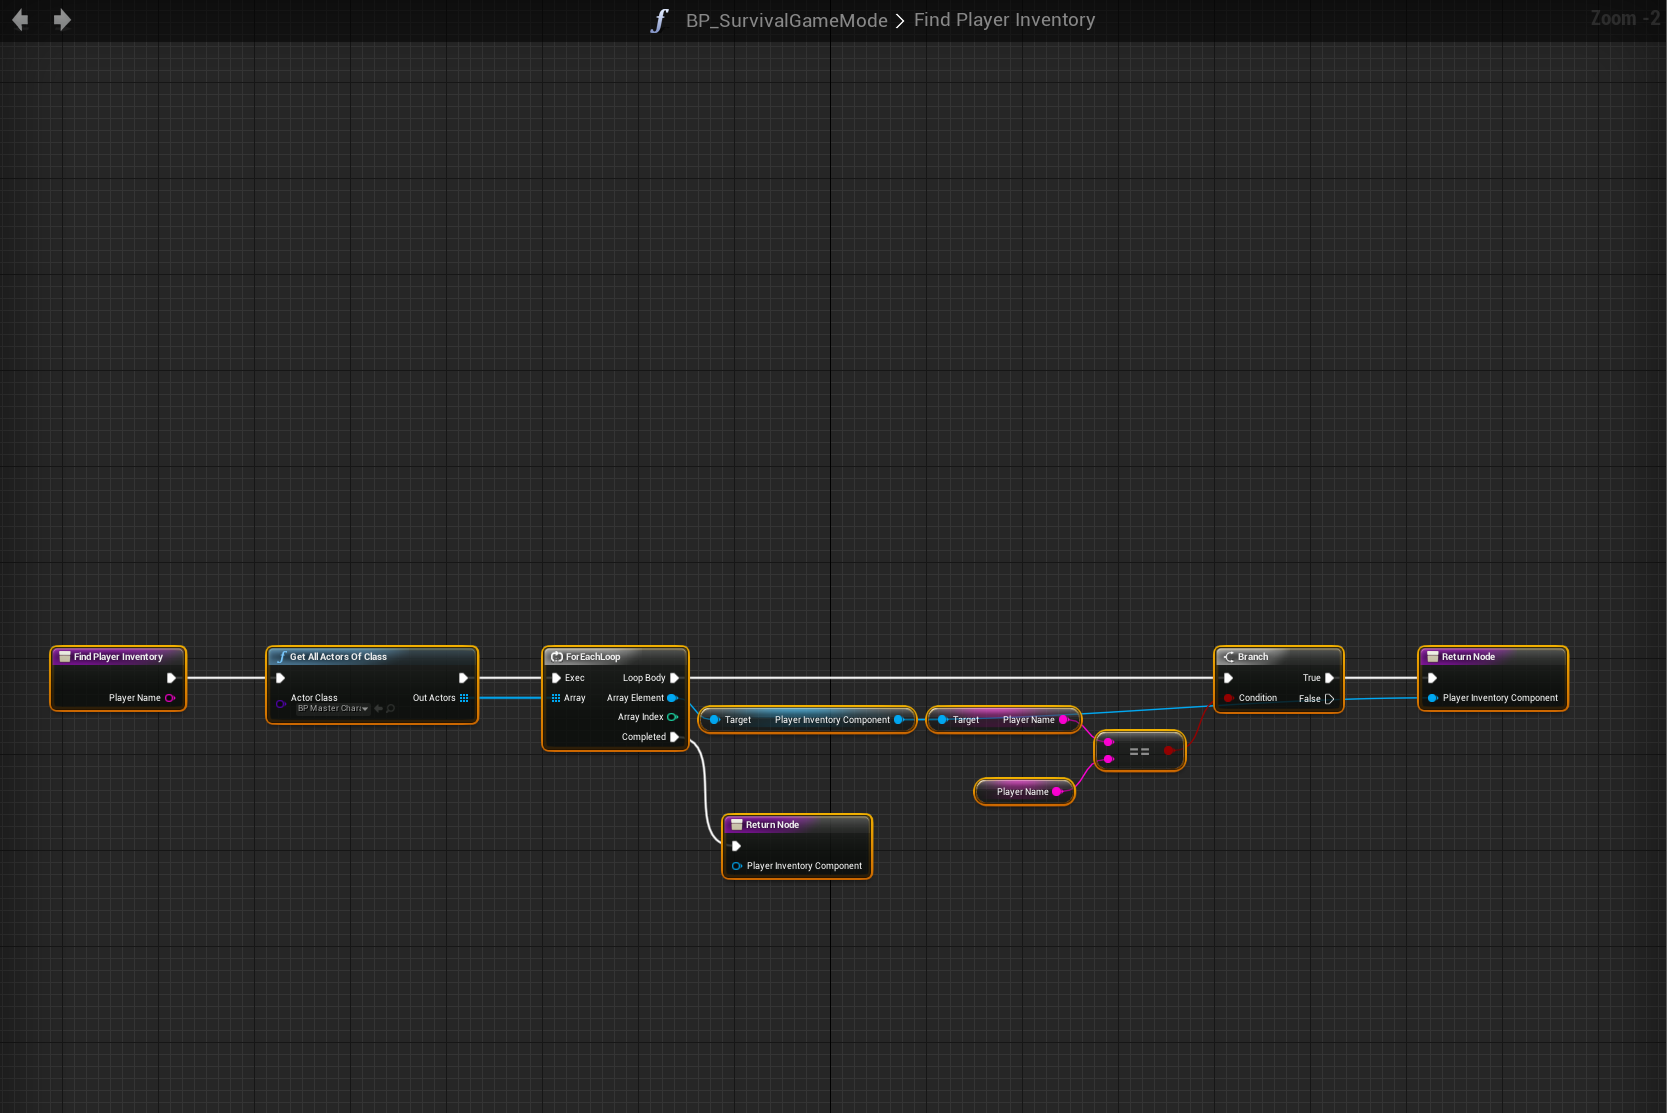Click the Completed execution pin
Screen dimensions: 1667x1113
click(674, 737)
